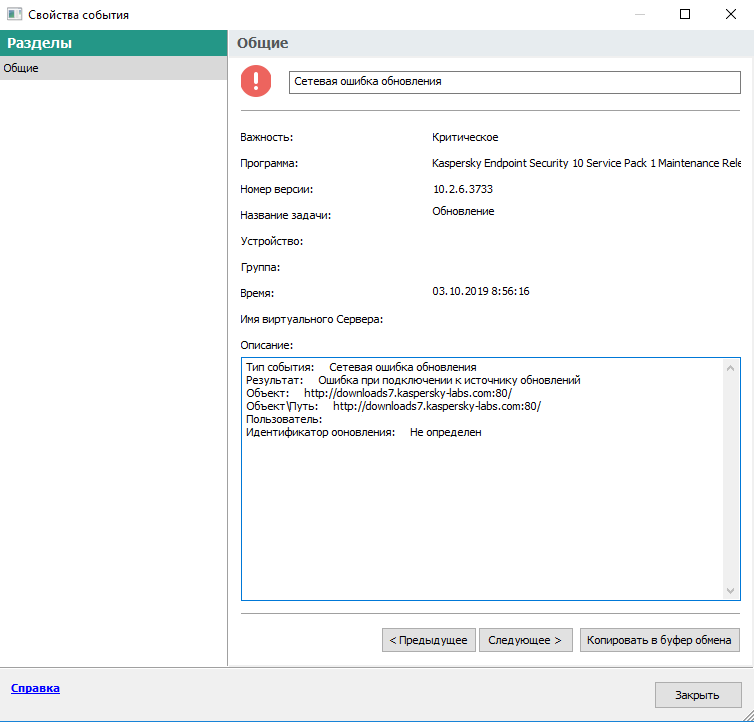The image size is (754, 722).
Task: Click the event time 03.10.2019 8:56:16
Action: pos(480,291)
